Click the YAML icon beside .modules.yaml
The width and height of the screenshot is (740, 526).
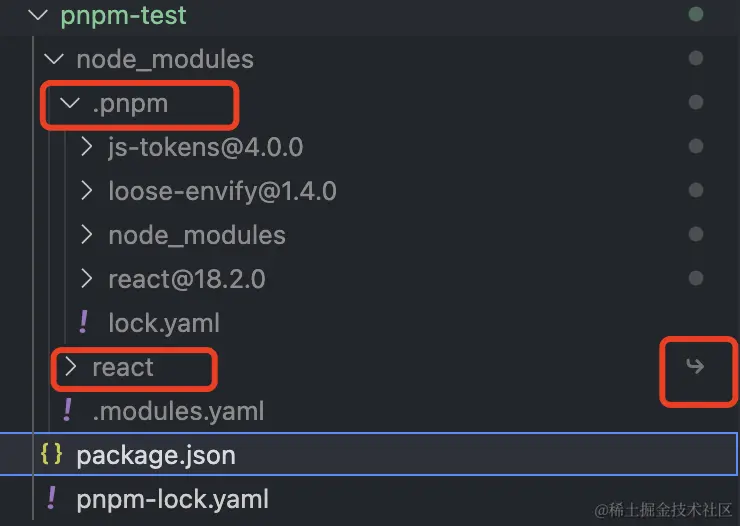(68, 410)
